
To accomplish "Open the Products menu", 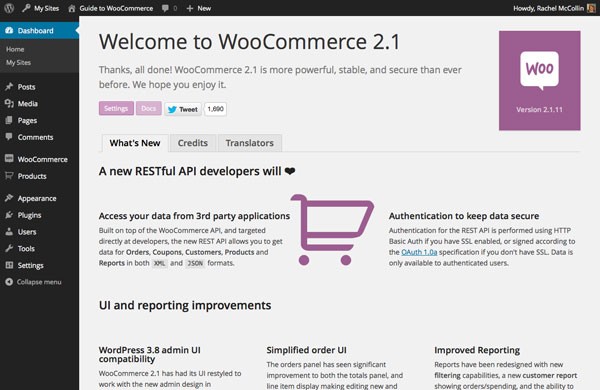I will 39,176.
